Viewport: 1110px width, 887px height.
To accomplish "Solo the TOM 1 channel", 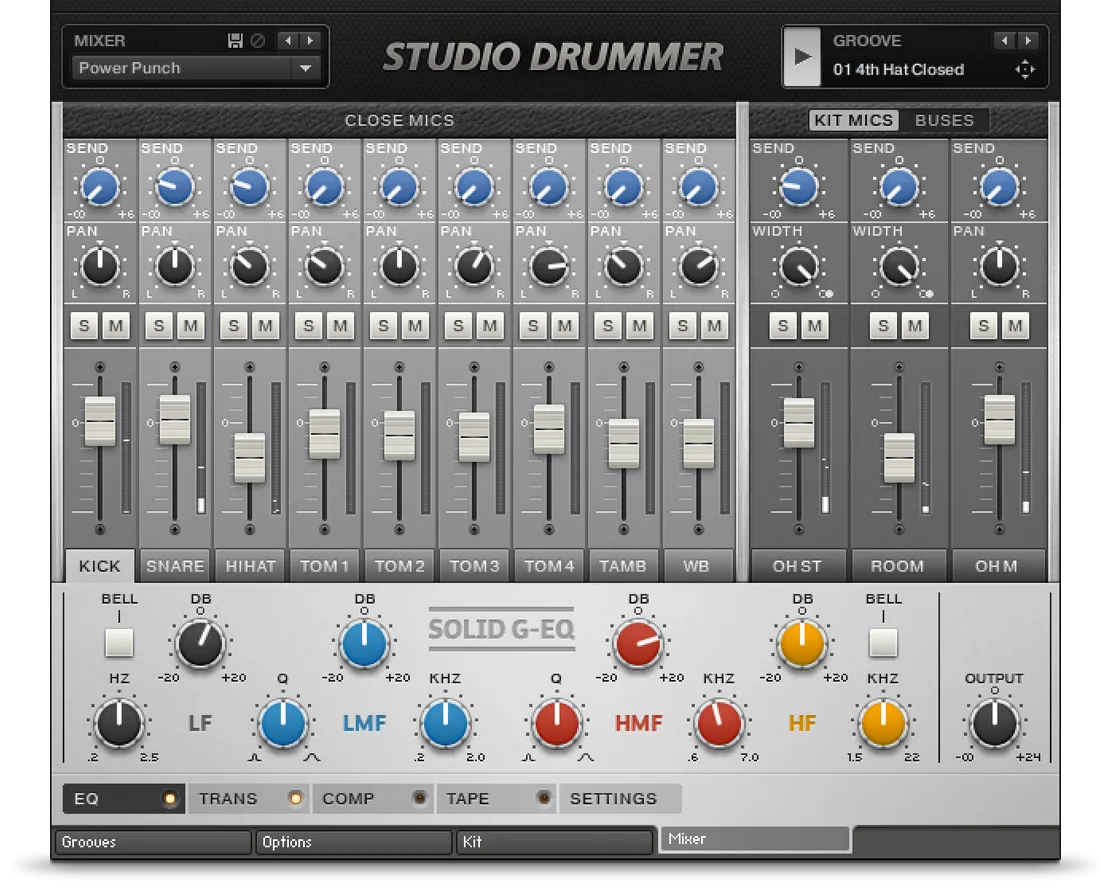I will 309,326.
